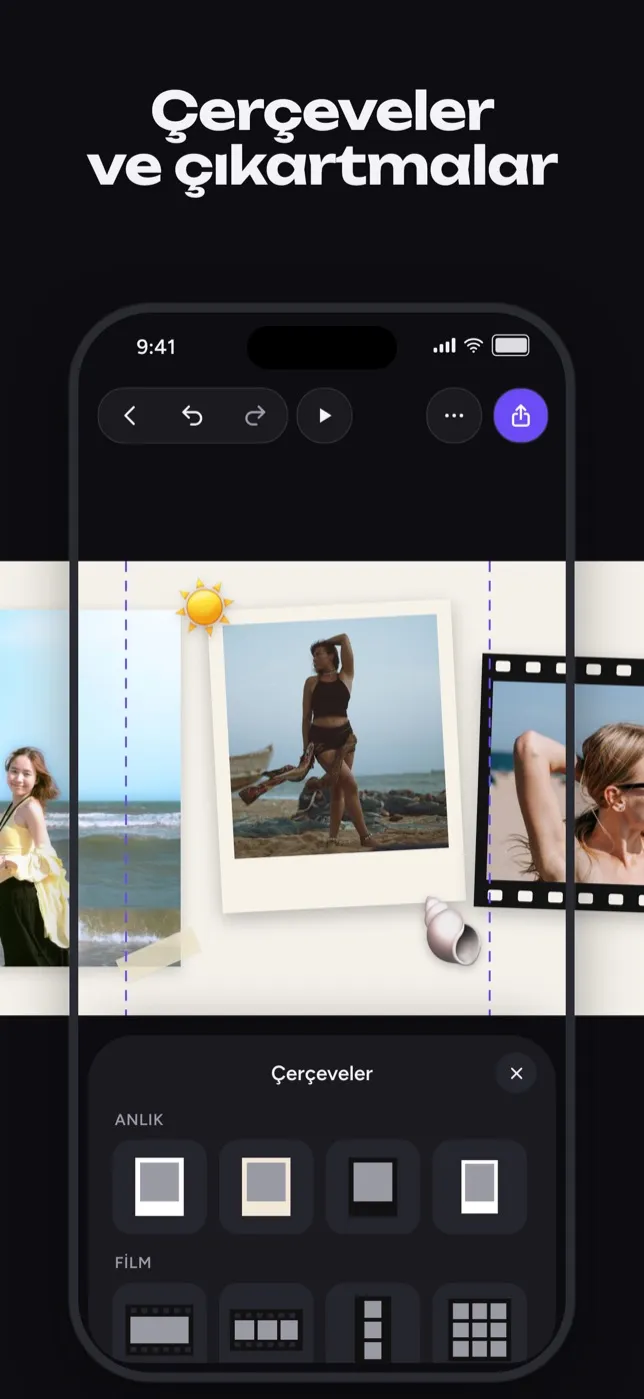Select the contact sheet grid frame

pos(480,1326)
